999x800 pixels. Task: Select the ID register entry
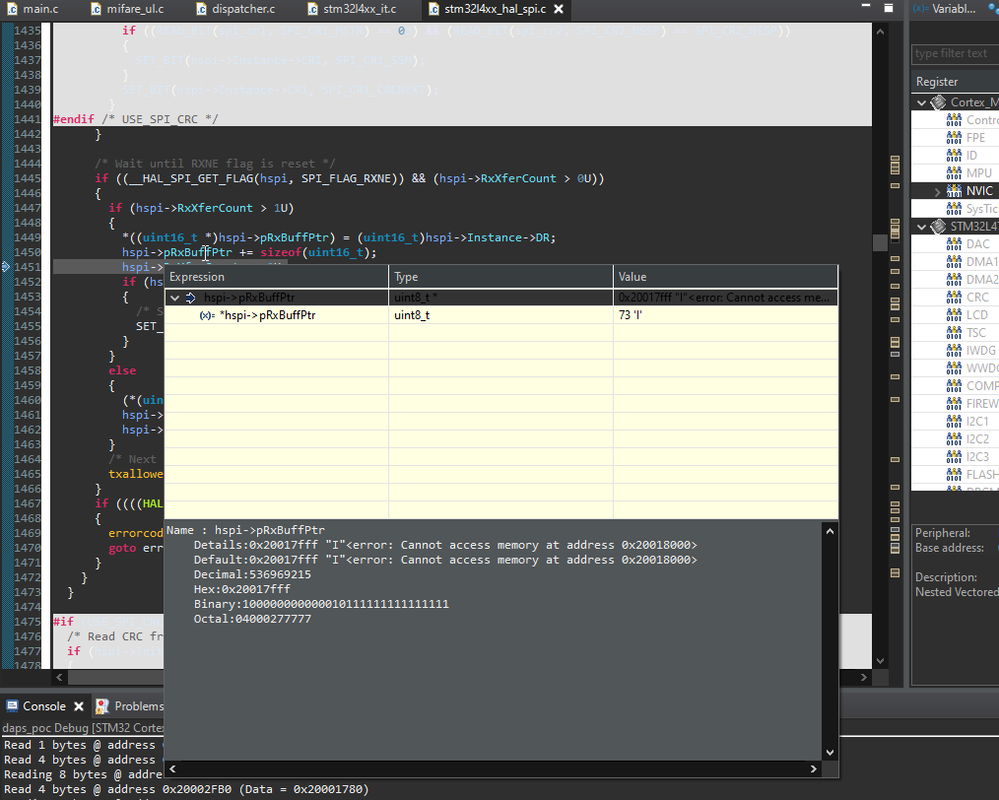click(972, 155)
